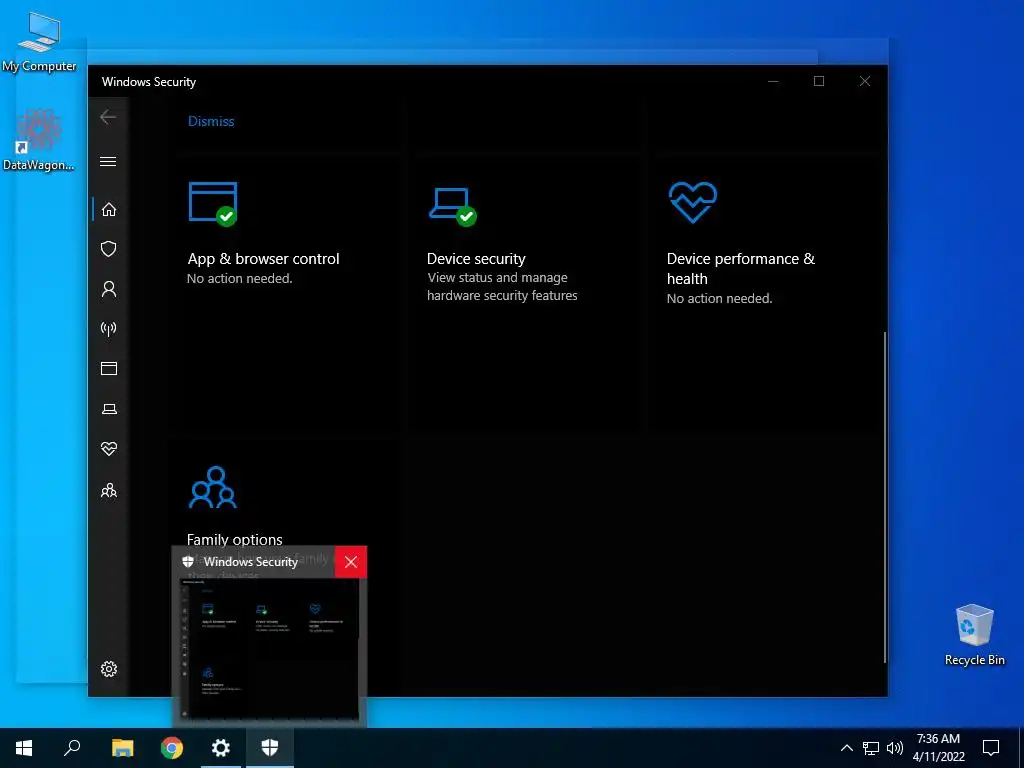Open taskbar search magnifier
Viewport: 1024px width, 768px height.
72,748
